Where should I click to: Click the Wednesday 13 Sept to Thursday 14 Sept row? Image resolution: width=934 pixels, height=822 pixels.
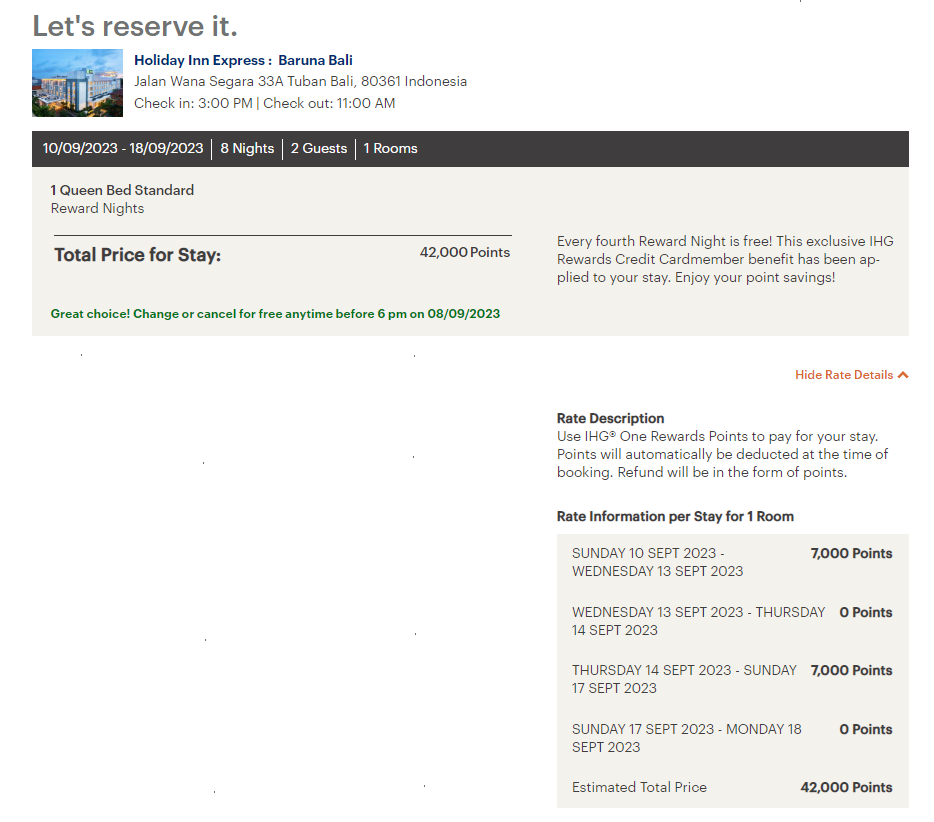733,621
